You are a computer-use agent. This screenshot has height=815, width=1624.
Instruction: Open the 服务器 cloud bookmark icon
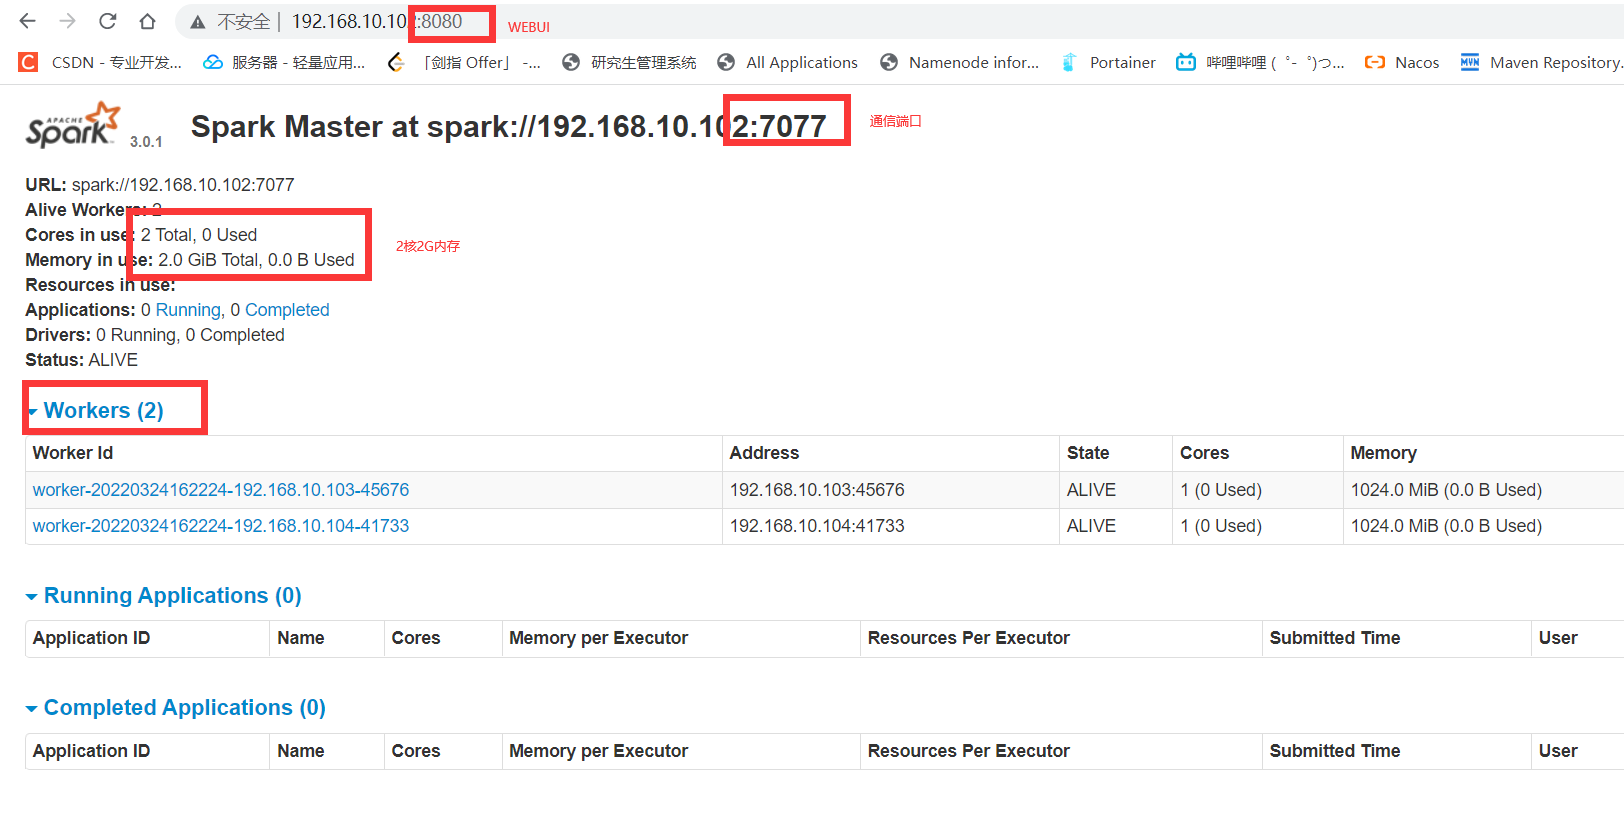(x=213, y=62)
